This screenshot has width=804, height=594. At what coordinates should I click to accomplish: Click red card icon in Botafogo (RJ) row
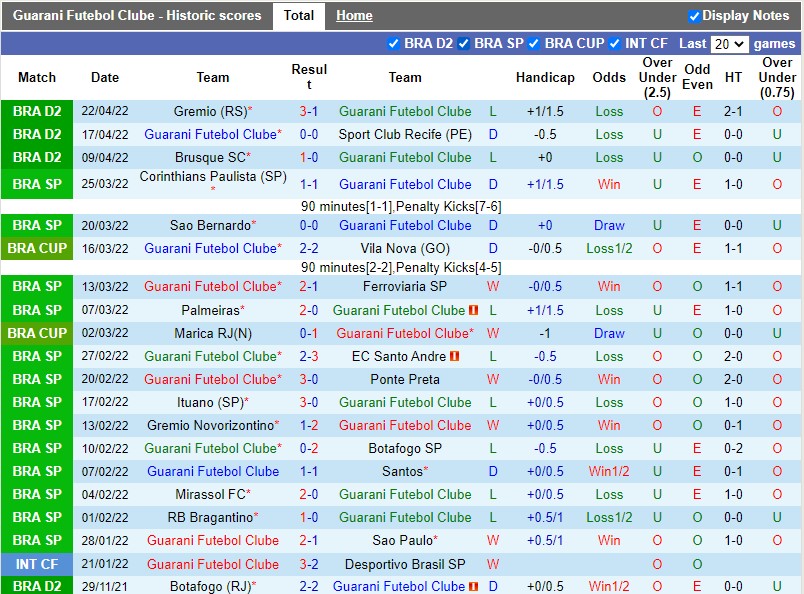click(474, 586)
